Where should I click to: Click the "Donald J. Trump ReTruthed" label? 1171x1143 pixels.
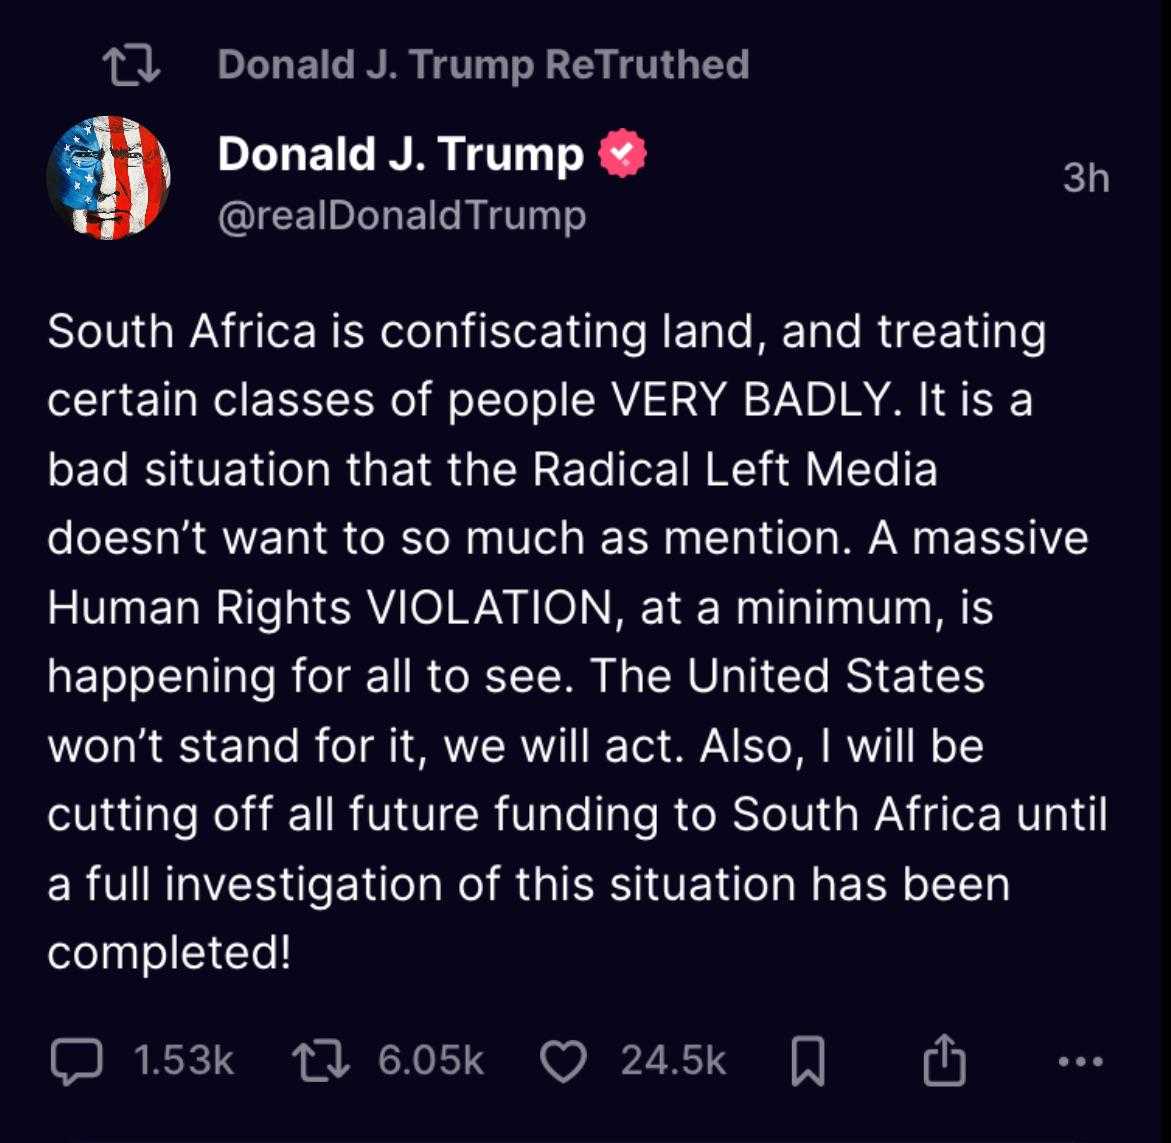point(483,65)
